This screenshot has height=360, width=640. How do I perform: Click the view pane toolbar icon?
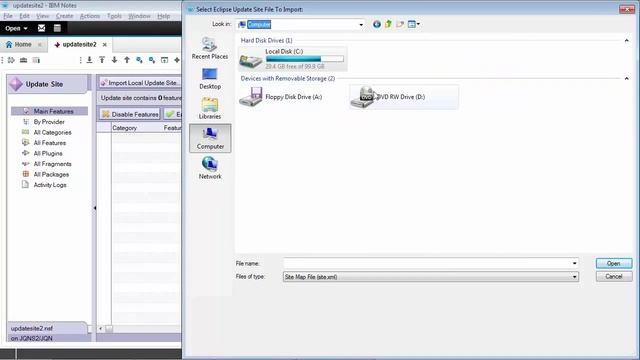164,60
